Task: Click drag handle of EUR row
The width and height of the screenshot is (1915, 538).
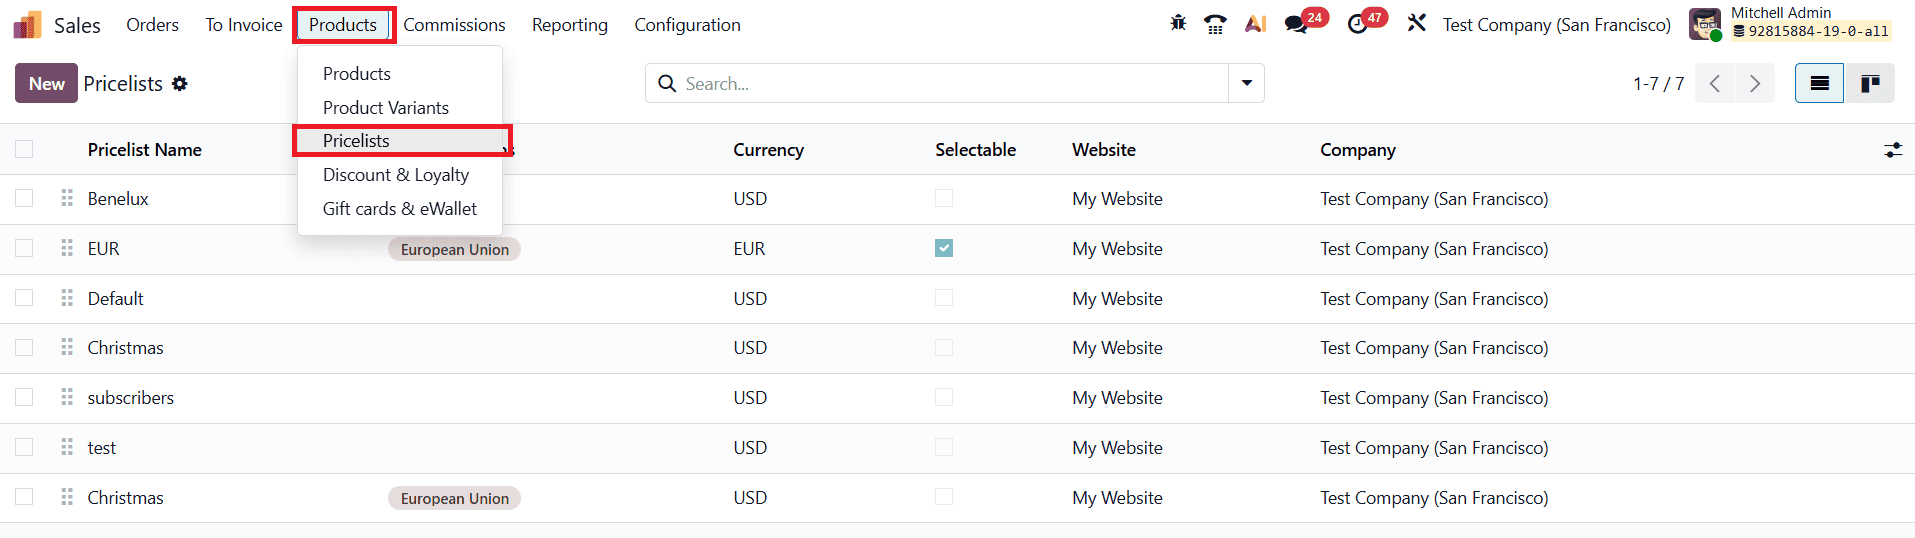Action: click(x=67, y=248)
